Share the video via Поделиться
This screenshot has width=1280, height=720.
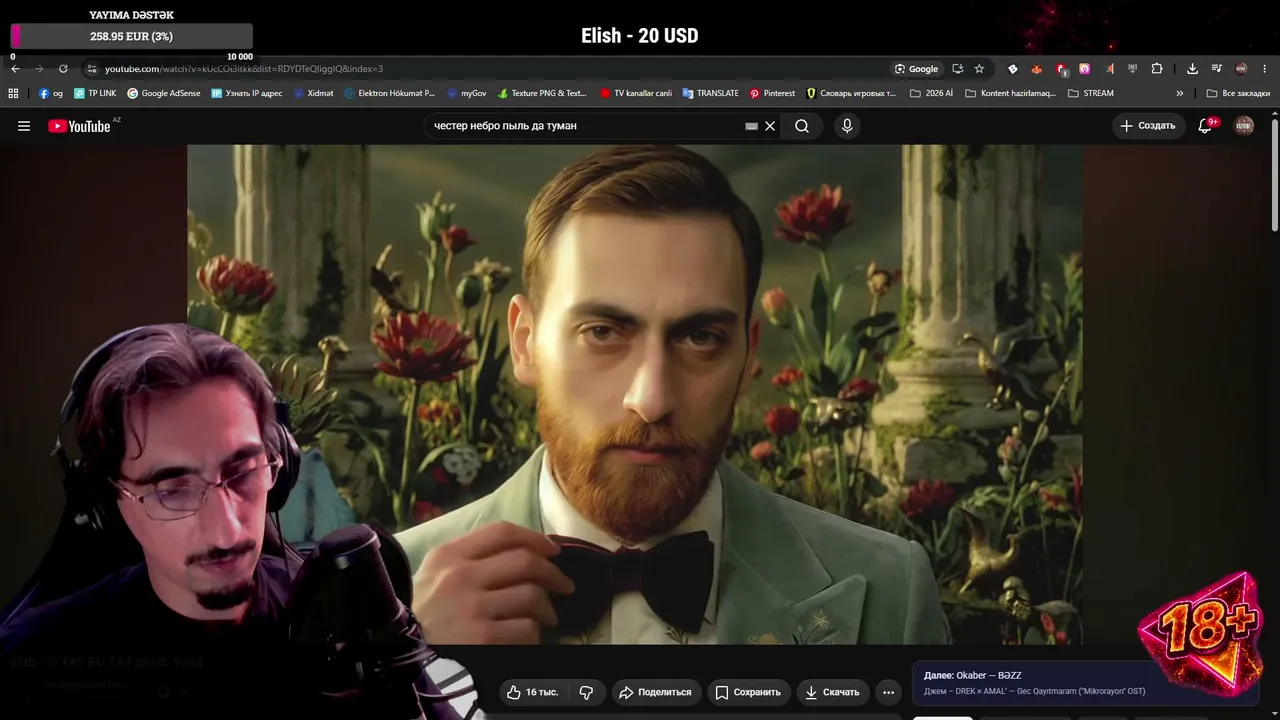655,692
